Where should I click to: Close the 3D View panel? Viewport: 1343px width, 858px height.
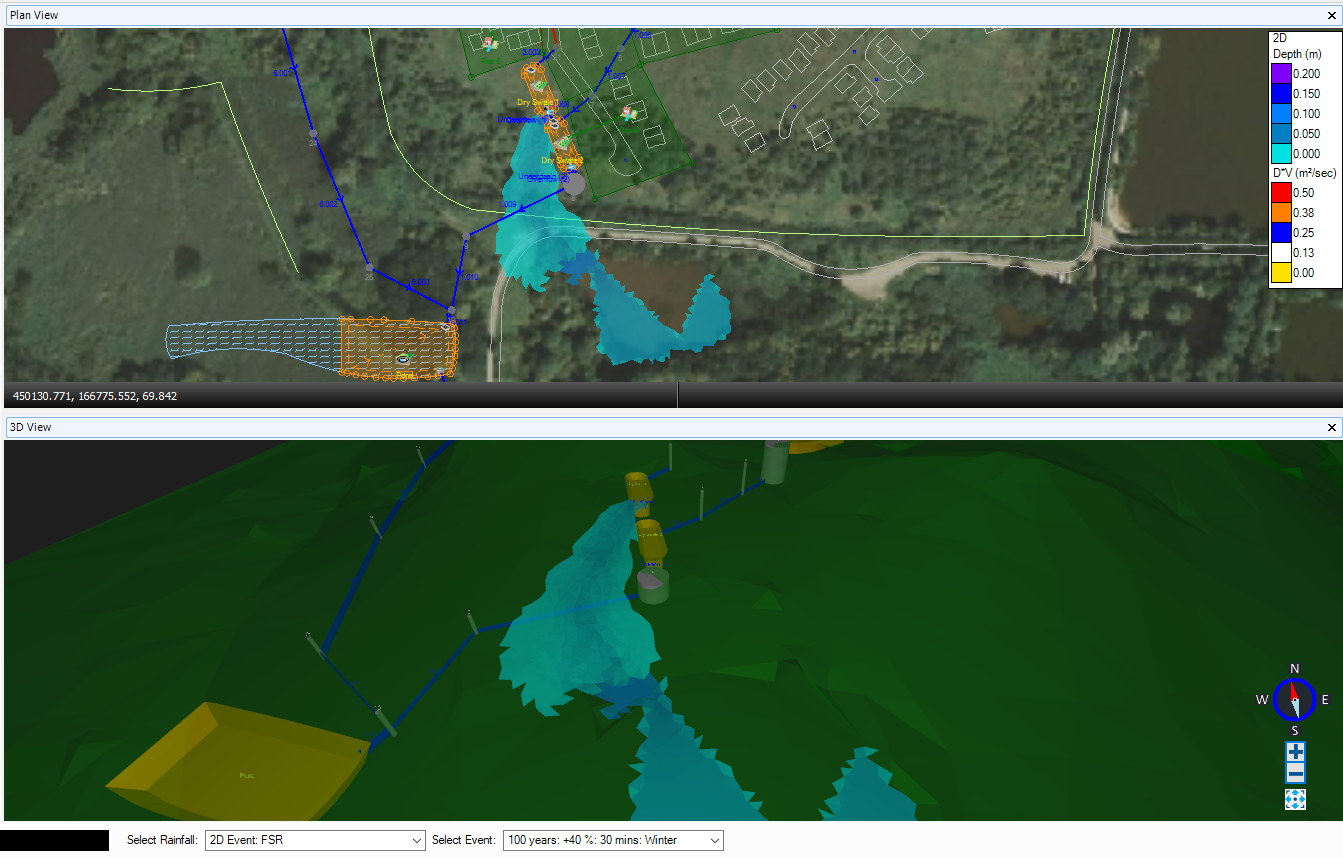tap(1331, 427)
